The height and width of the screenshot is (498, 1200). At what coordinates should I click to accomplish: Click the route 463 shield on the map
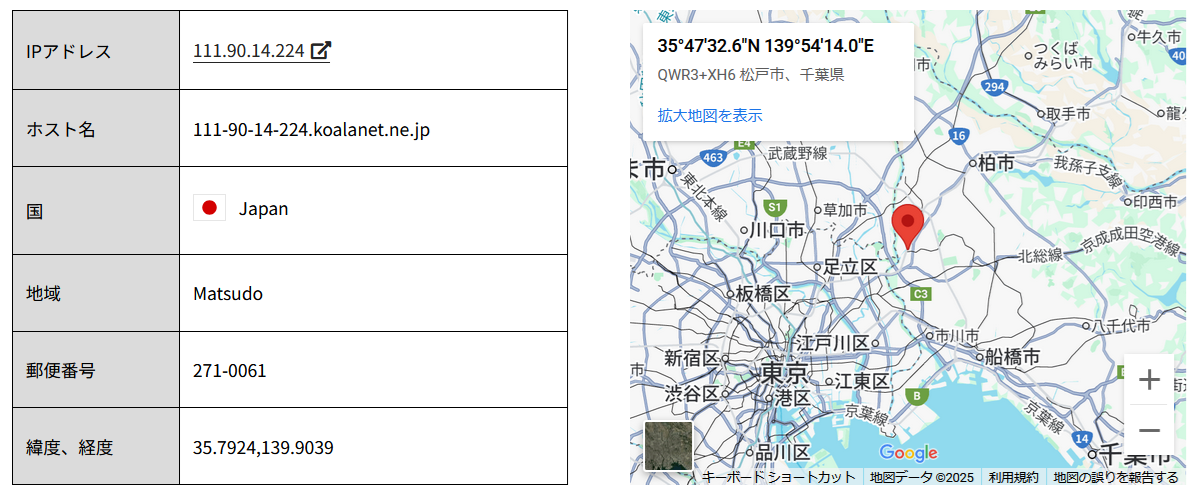713,157
